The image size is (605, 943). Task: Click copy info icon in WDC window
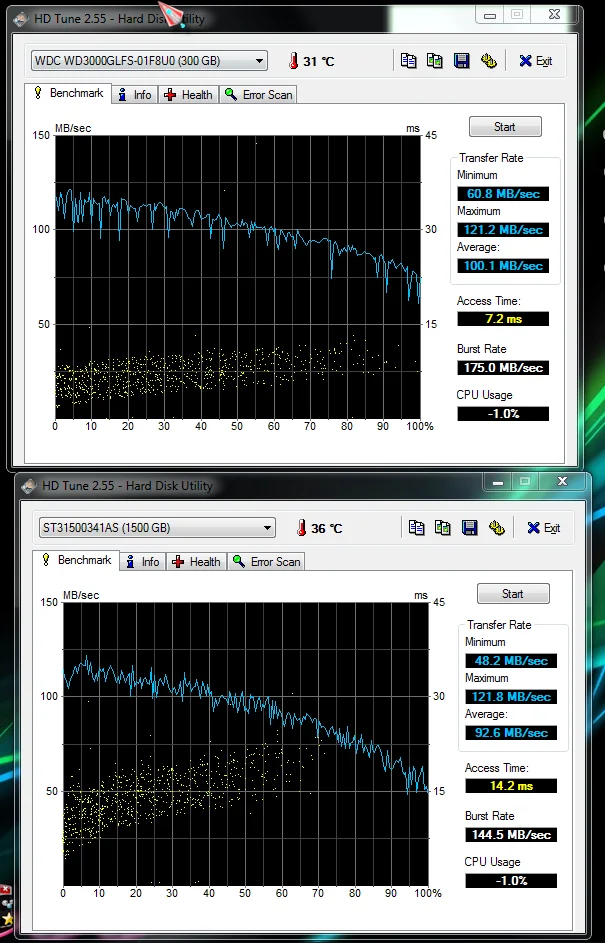[x=408, y=61]
